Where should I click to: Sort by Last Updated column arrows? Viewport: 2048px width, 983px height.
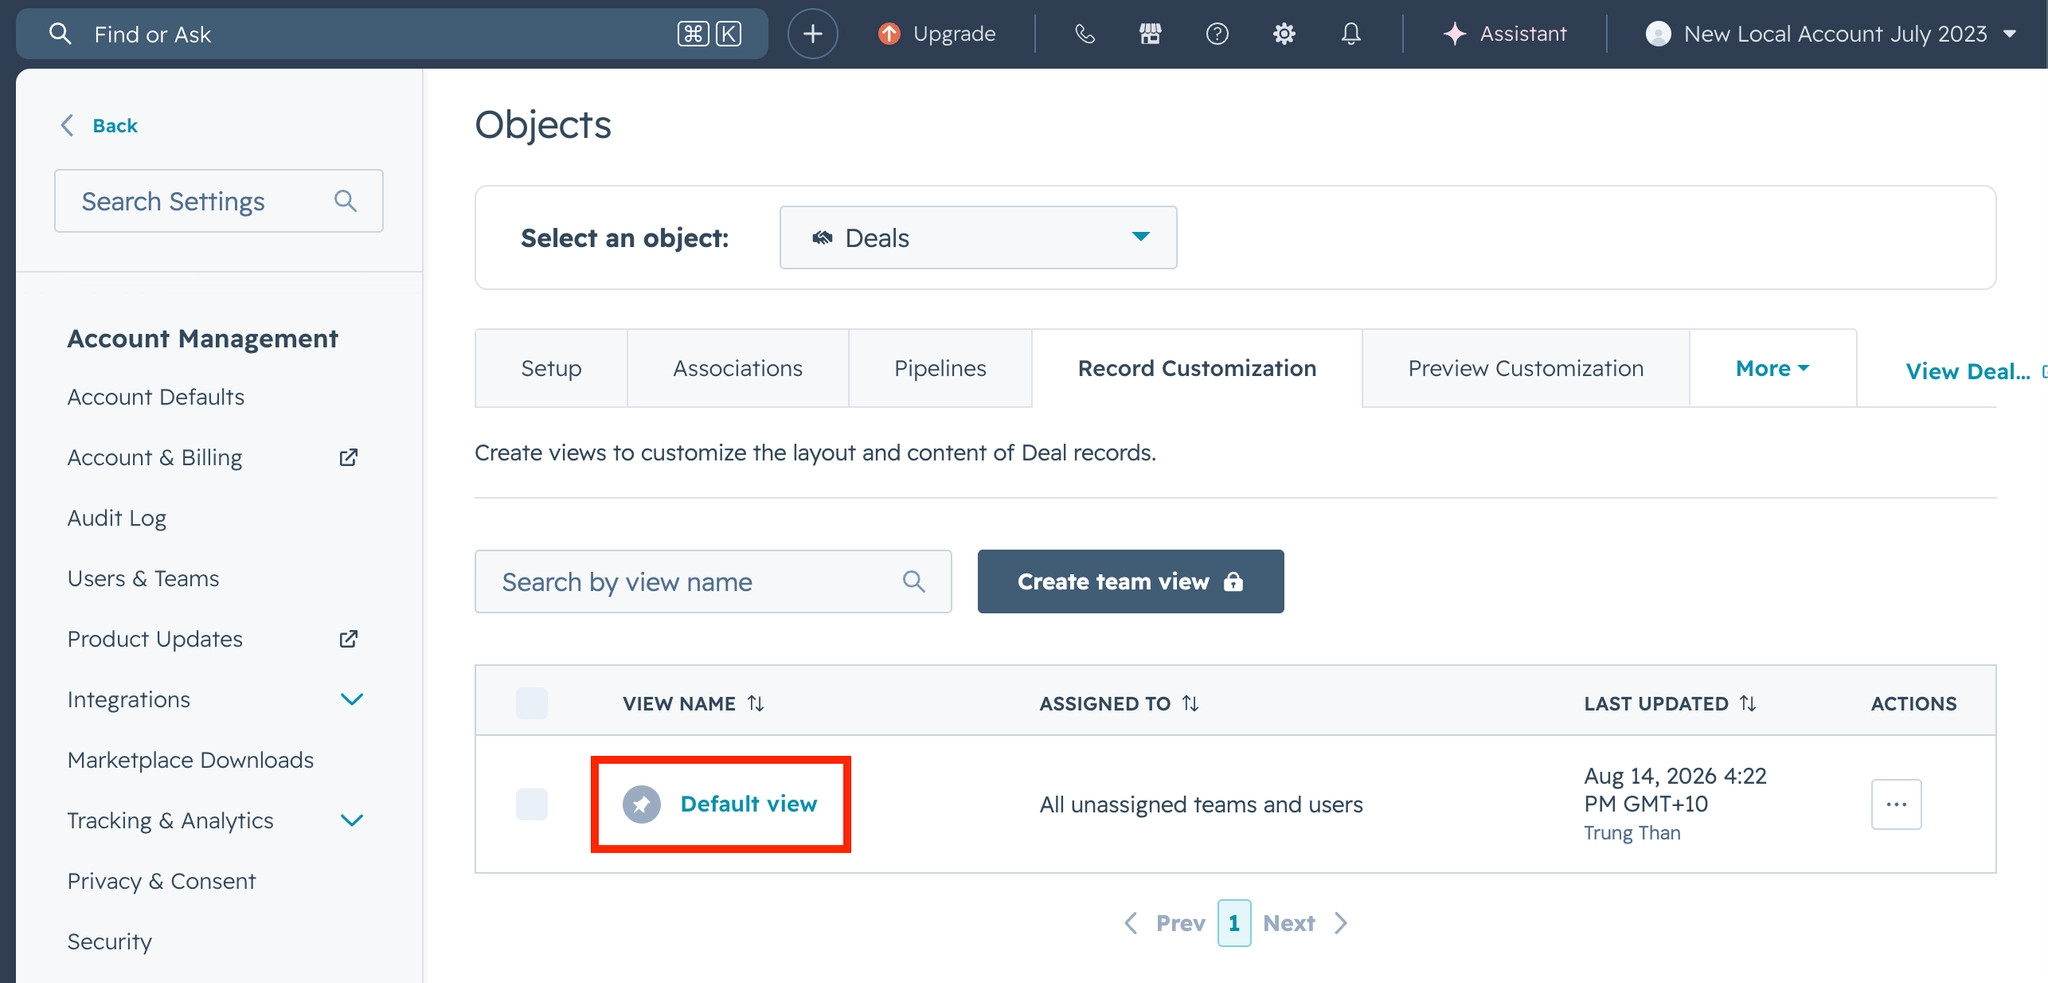pyautogui.click(x=1748, y=704)
